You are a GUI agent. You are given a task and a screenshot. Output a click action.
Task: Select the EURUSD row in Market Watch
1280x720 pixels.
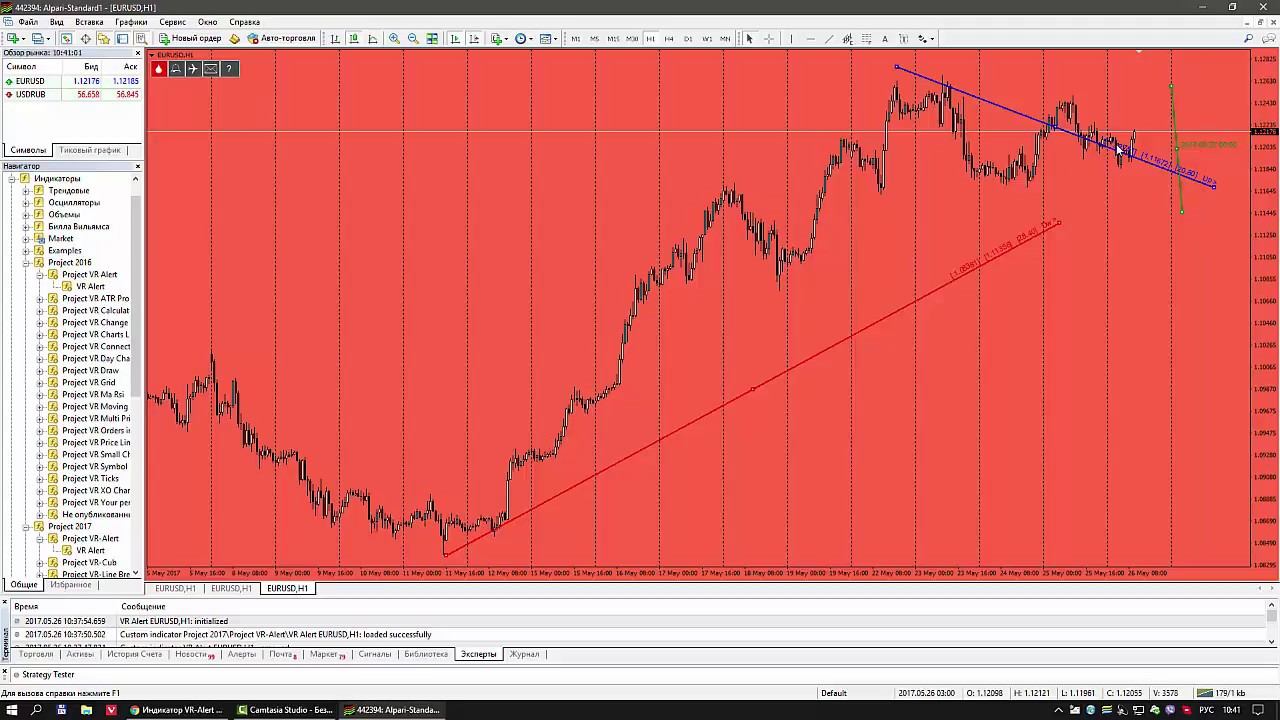(71, 81)
